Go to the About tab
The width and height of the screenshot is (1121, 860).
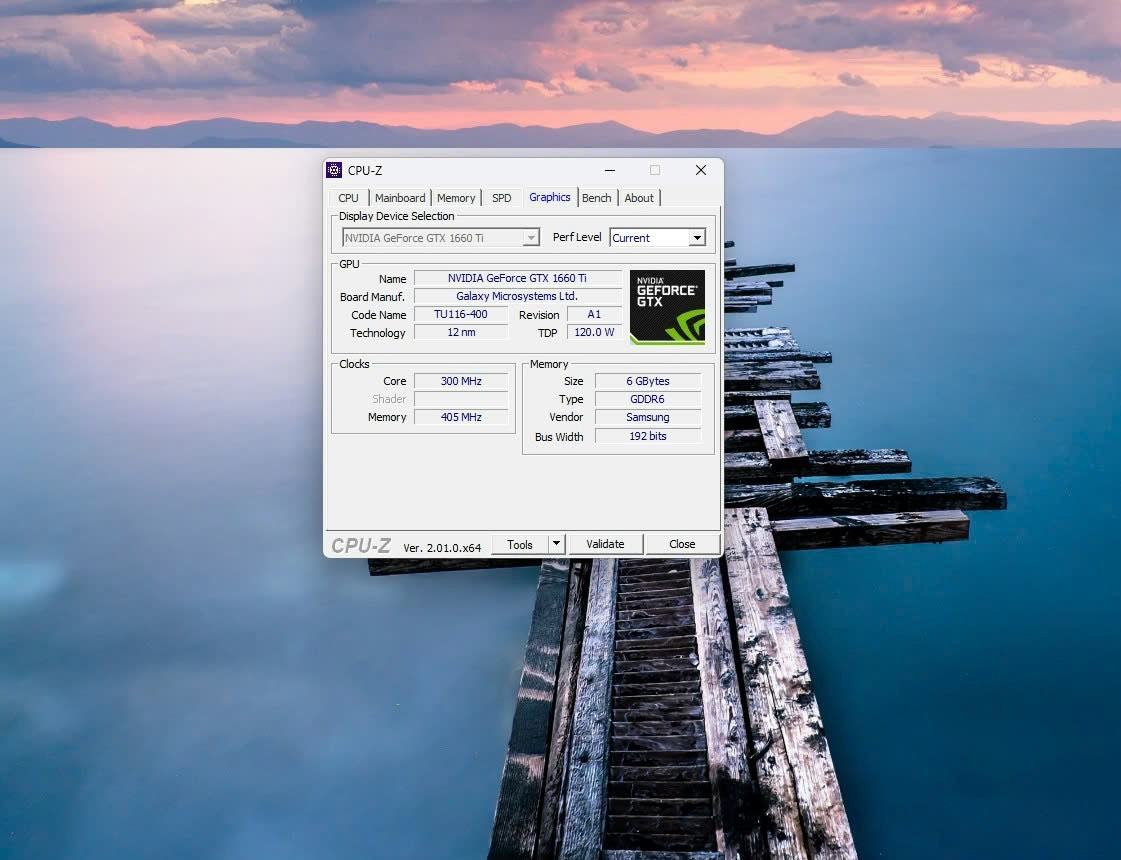638,198
